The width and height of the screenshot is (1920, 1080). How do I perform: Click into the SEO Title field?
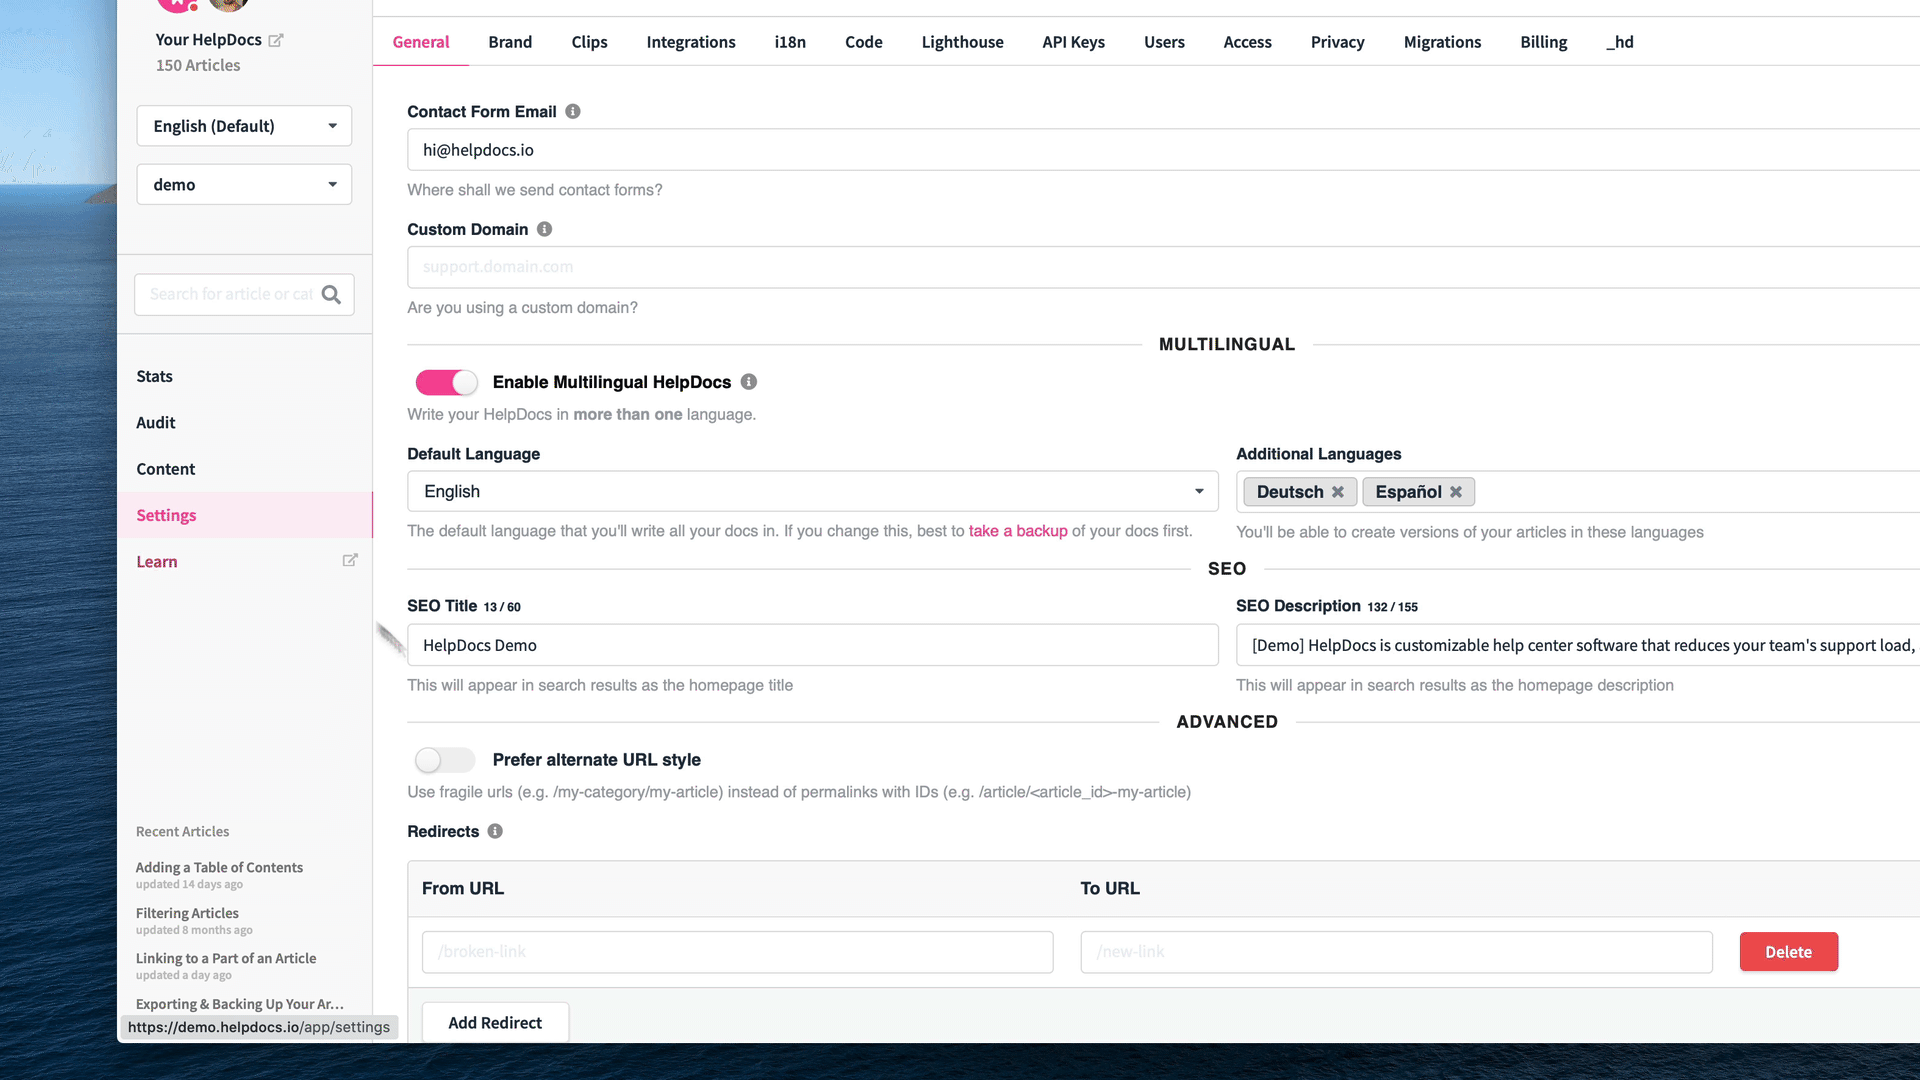click(813, 645)
